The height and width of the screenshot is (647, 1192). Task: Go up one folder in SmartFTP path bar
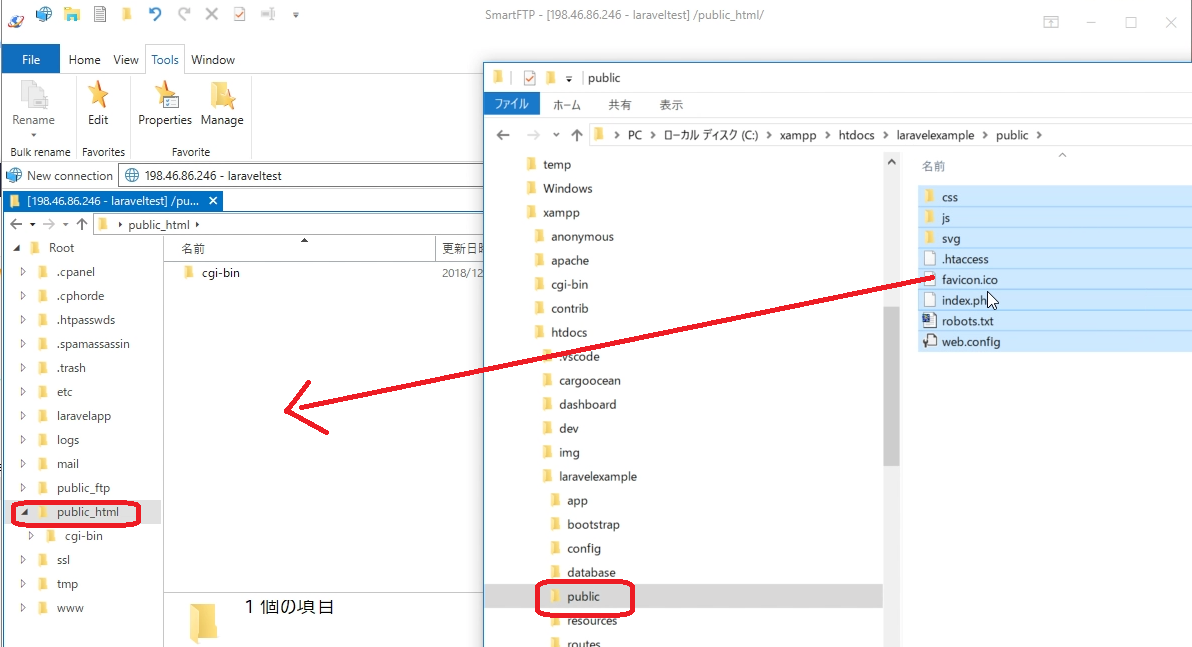click(81, 224)
